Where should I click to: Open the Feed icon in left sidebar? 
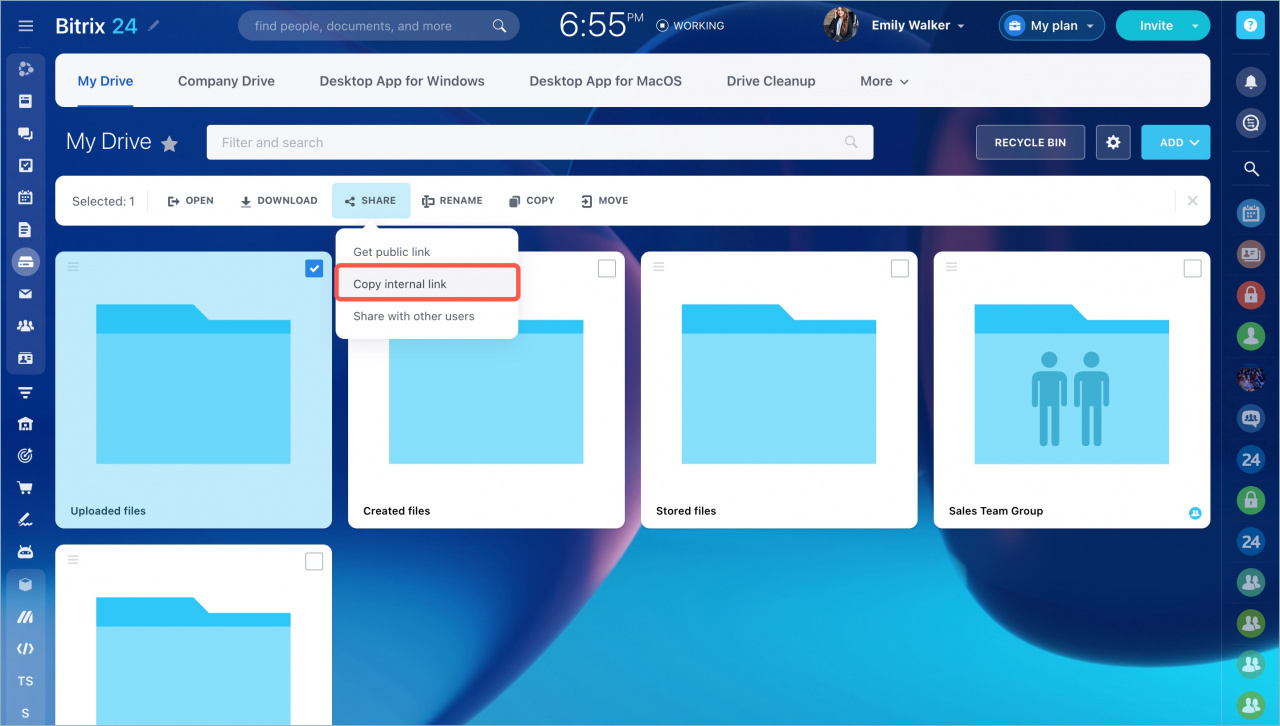[x=26, y=69]
